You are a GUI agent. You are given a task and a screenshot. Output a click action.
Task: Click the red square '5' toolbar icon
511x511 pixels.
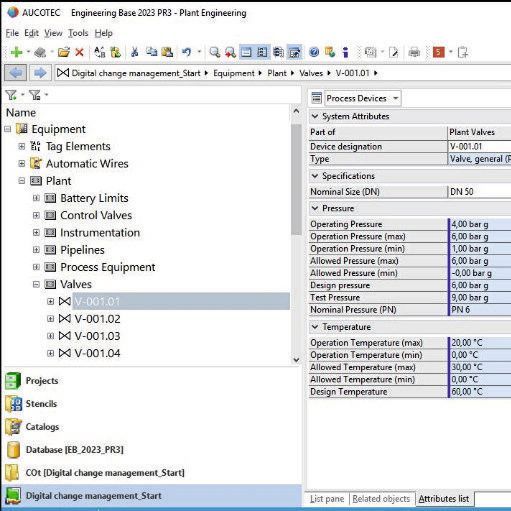pyautogui.click(x=438, y=52)
